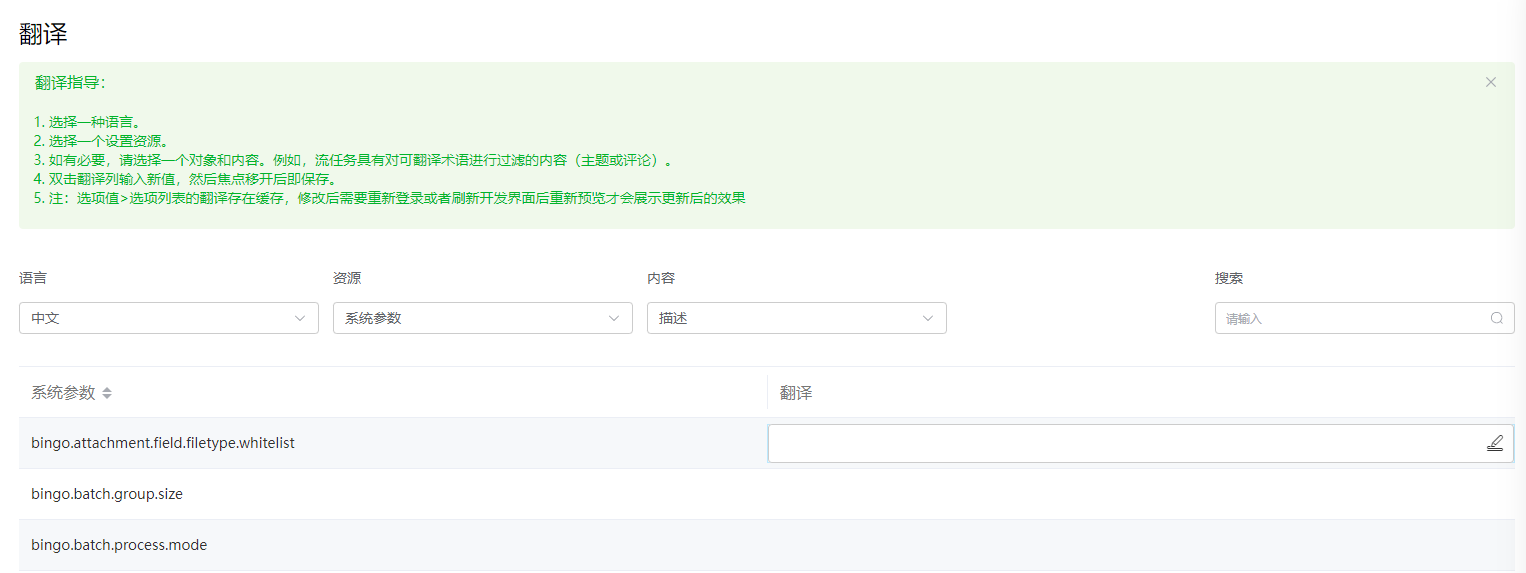Viewport: 1526px width, 573px height.
Task: Open the 内容 dropdown showing 描述
Action: click(797, 318)
